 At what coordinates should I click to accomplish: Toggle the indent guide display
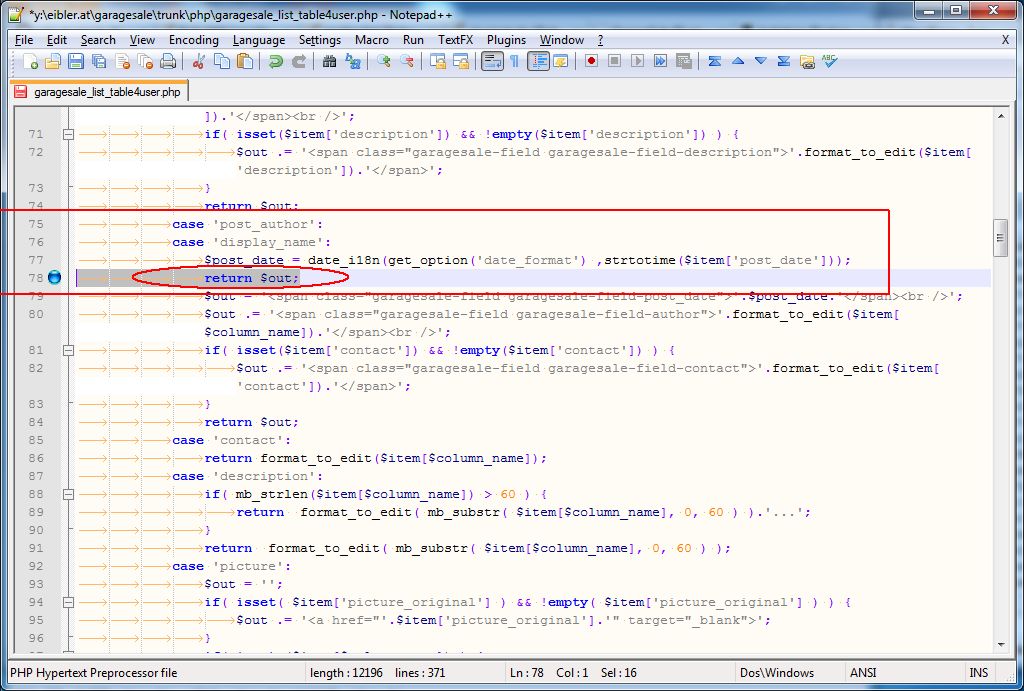(x=538, y=61)
